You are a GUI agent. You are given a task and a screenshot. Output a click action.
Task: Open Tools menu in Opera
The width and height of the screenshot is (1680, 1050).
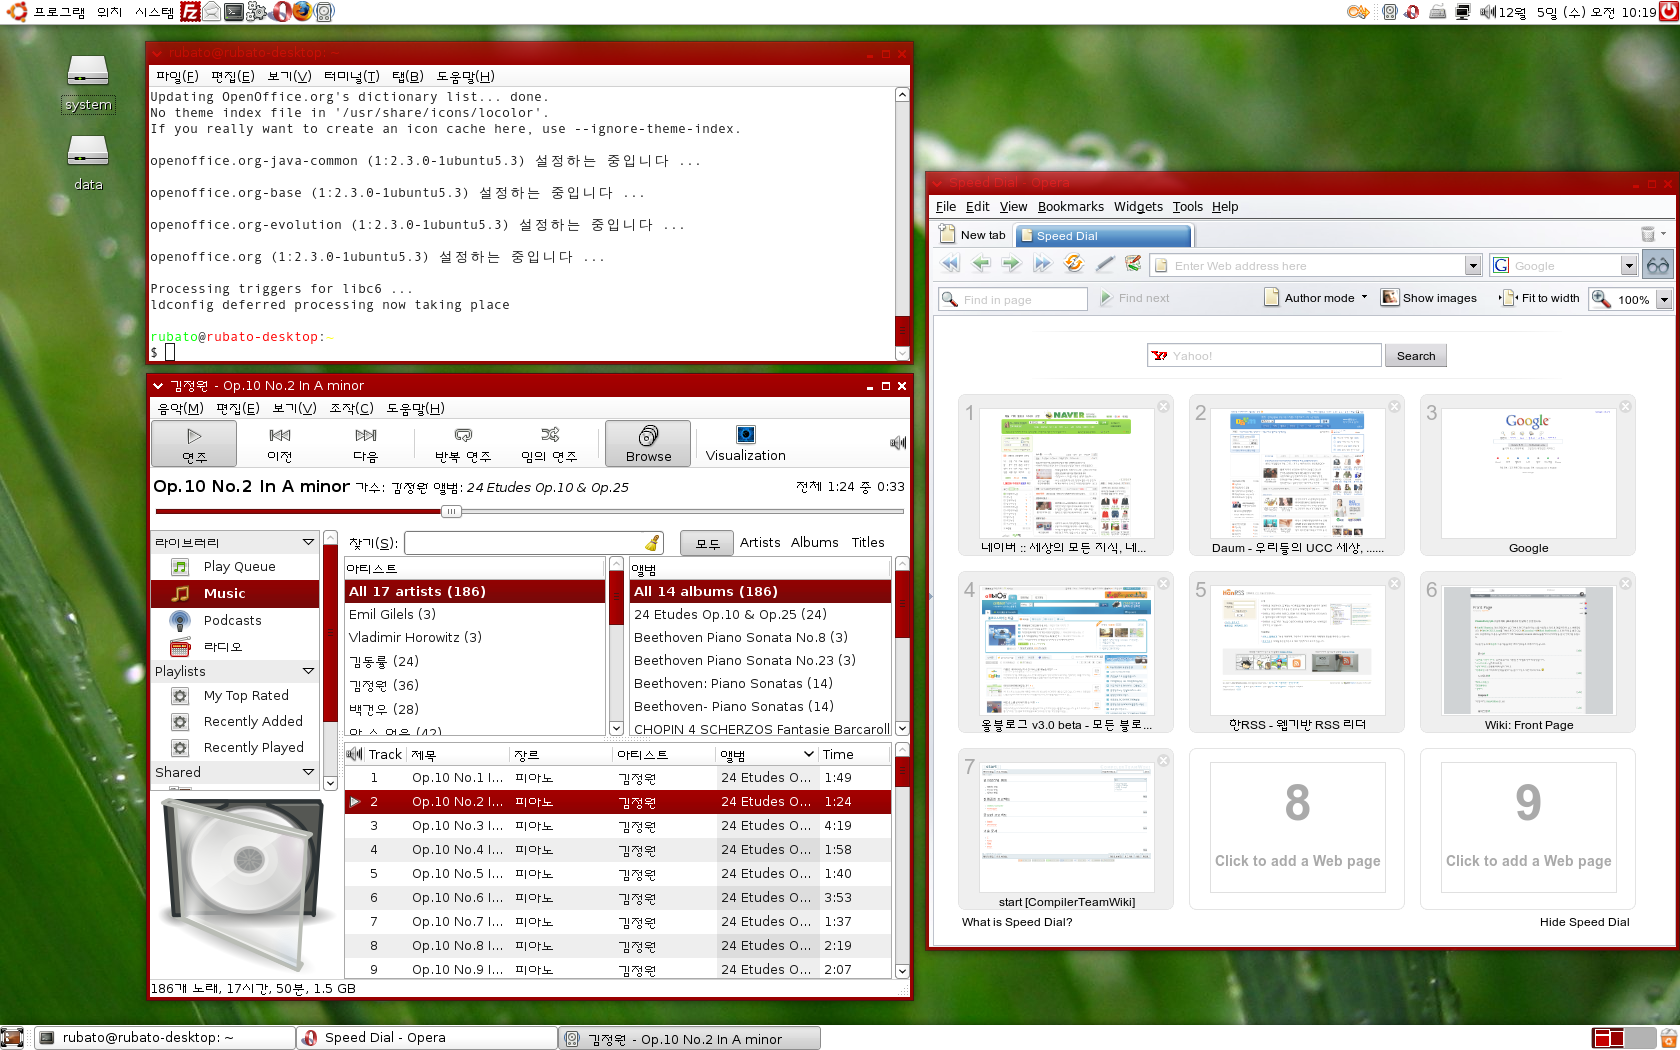point(1187,207)
